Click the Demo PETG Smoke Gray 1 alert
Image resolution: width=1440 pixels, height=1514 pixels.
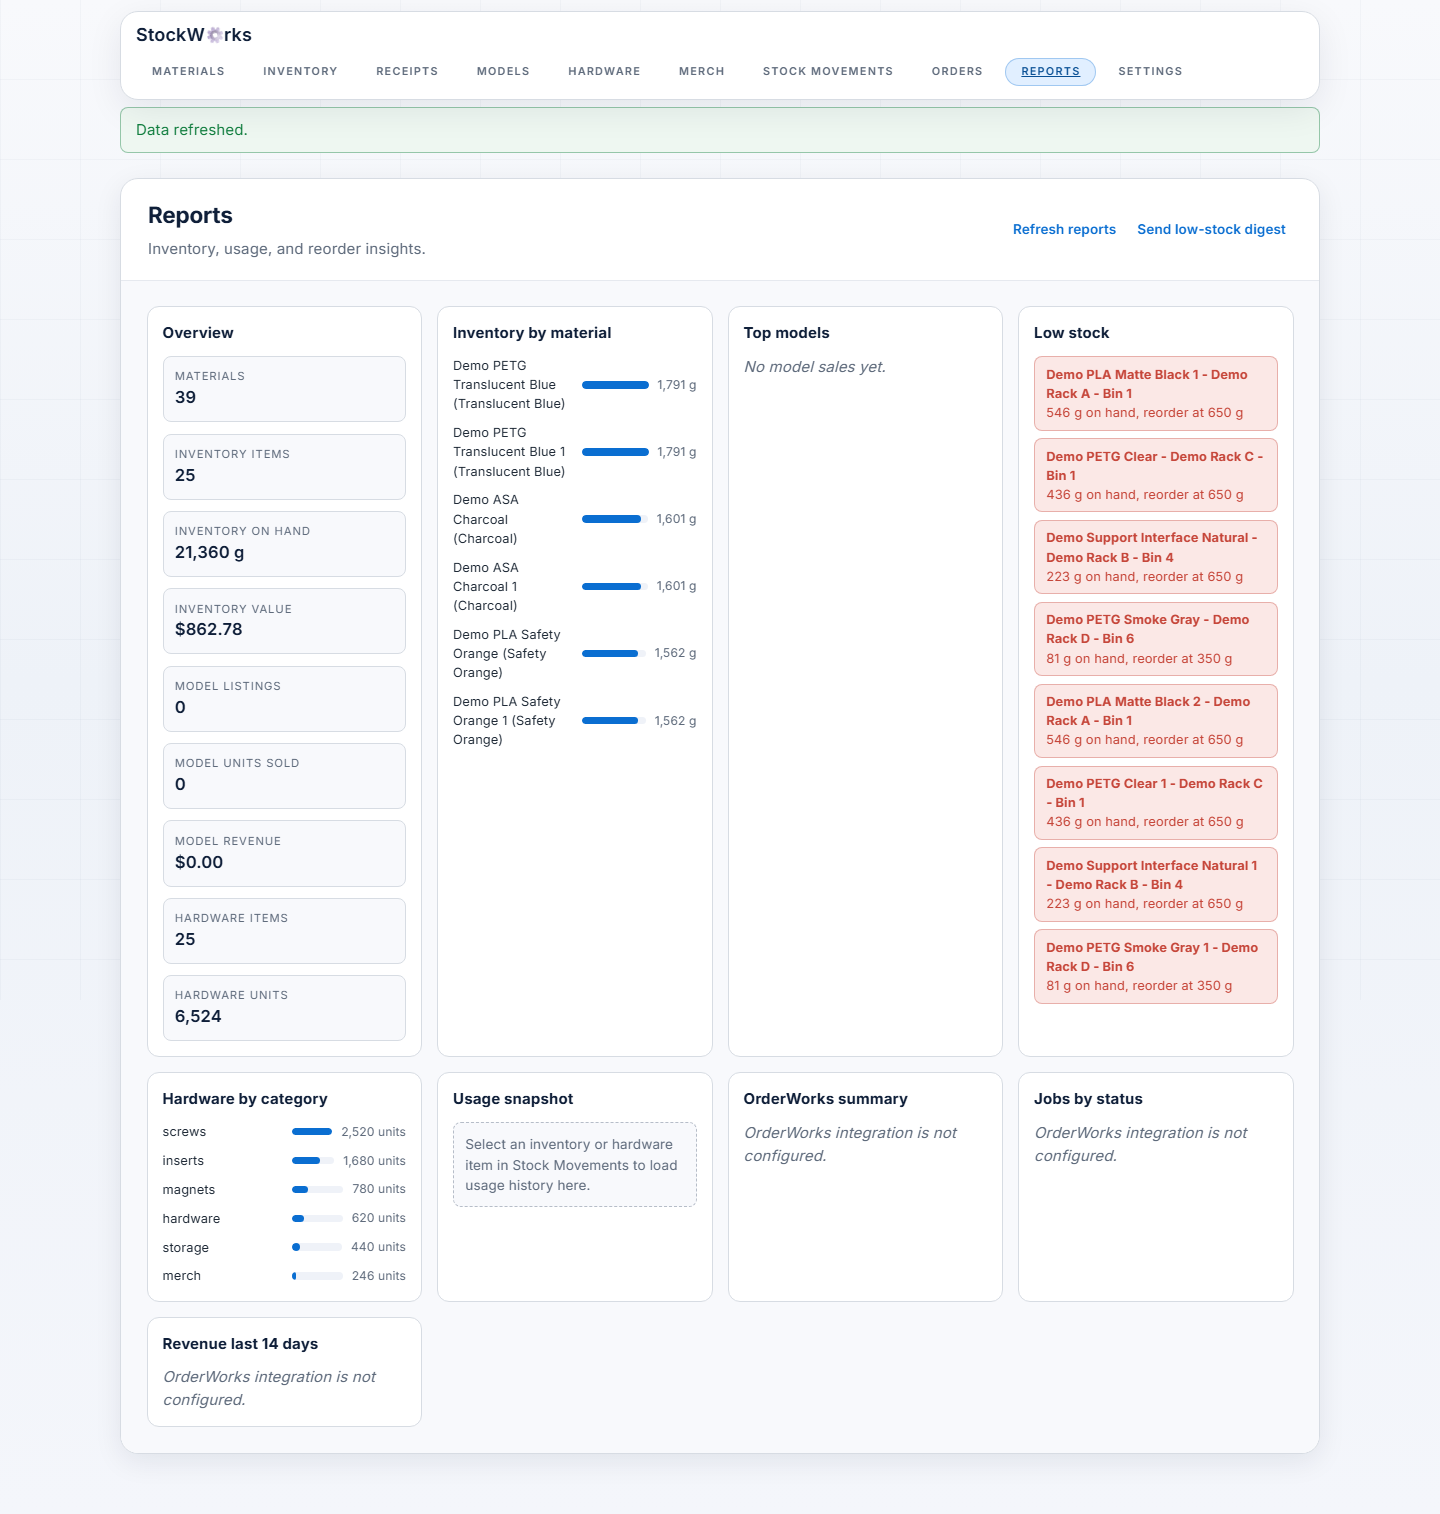(1155, 967)
